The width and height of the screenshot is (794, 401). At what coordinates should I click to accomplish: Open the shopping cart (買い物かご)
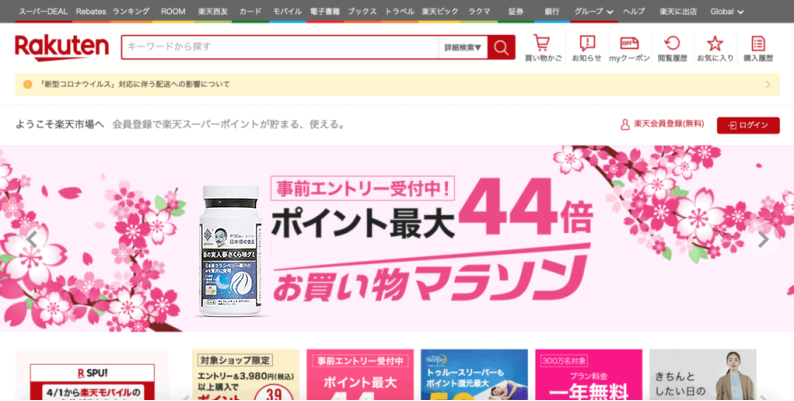pos(543,48)
